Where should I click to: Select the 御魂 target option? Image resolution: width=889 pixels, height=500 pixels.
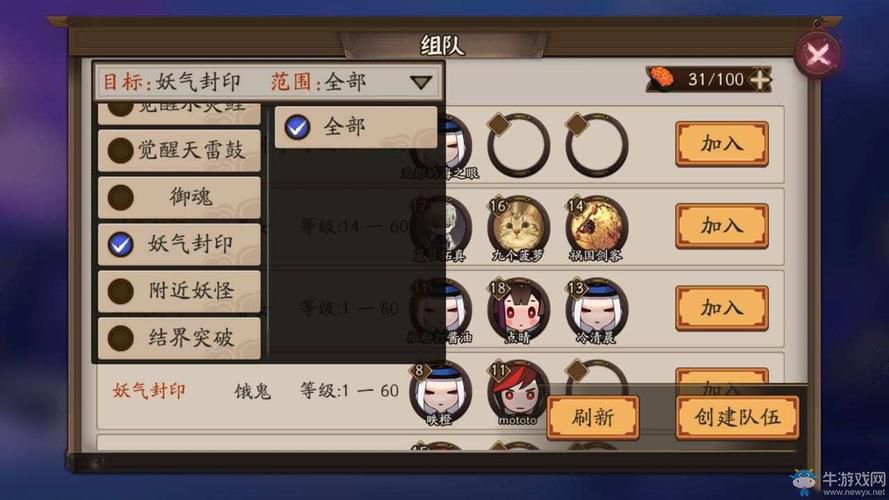[179, 198]
